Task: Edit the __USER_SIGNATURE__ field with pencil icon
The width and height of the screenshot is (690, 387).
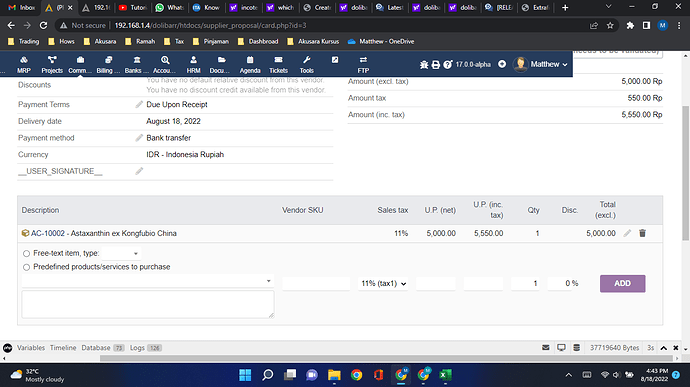Action: click(x=139, y=171)
